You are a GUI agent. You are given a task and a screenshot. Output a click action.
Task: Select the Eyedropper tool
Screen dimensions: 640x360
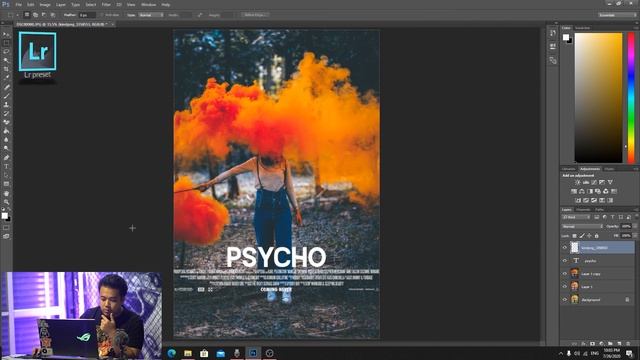(6, 78)
